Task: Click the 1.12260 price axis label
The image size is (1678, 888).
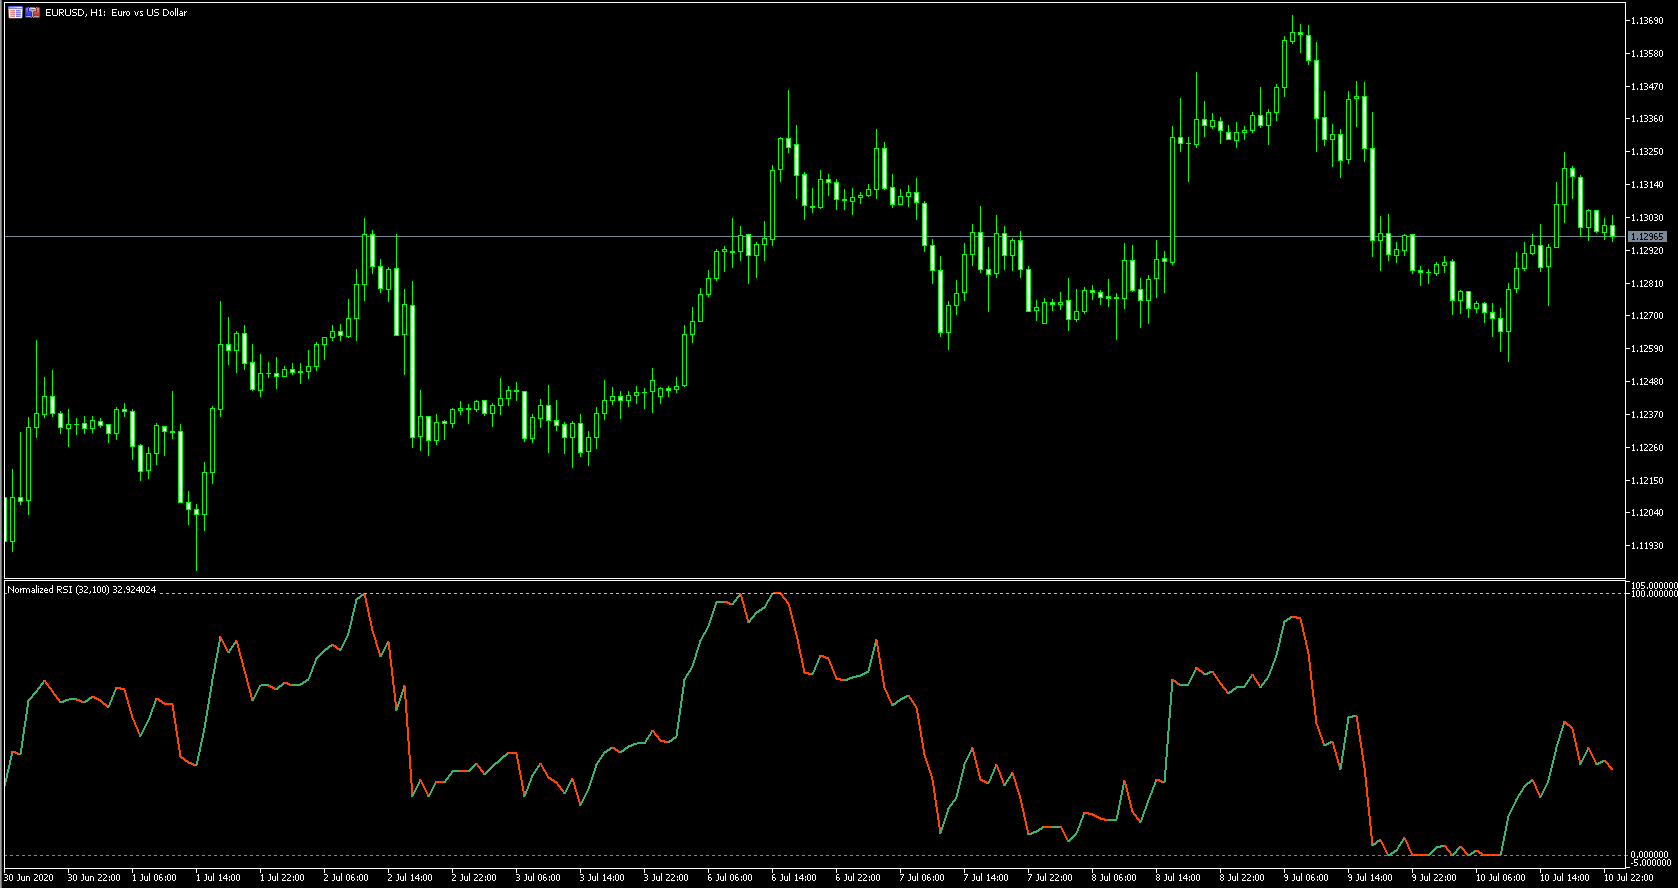Action: (x=1647, y=448)
